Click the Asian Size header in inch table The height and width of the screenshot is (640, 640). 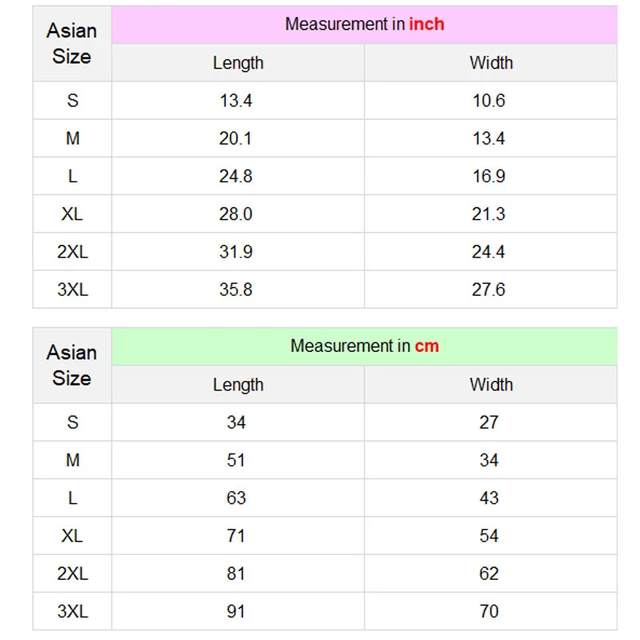pyautogui.click(x=72, y=43)
